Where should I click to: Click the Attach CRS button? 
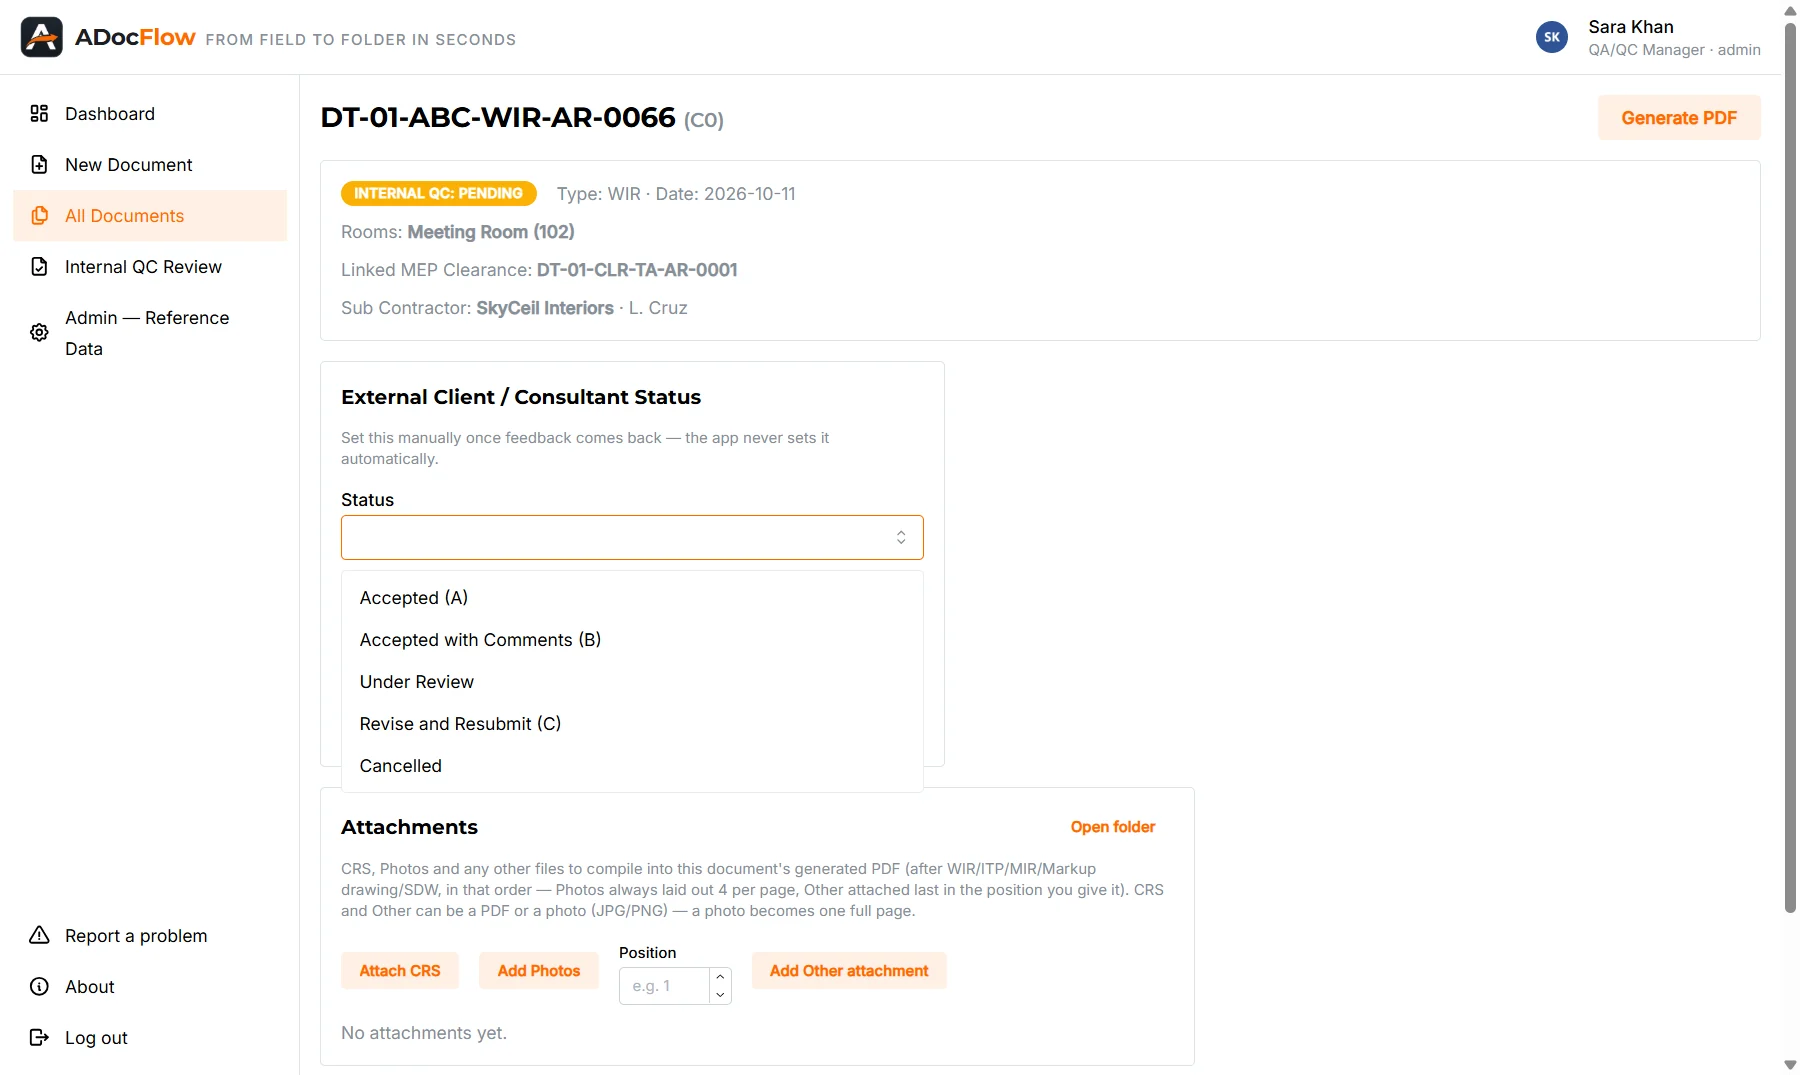400,970
